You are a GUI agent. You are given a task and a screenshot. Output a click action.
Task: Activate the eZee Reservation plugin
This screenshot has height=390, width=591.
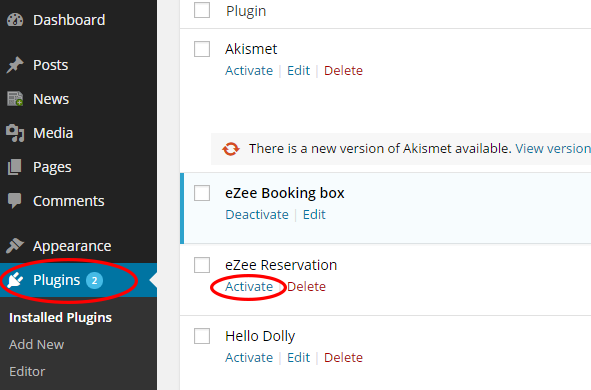tap(249, 287)
